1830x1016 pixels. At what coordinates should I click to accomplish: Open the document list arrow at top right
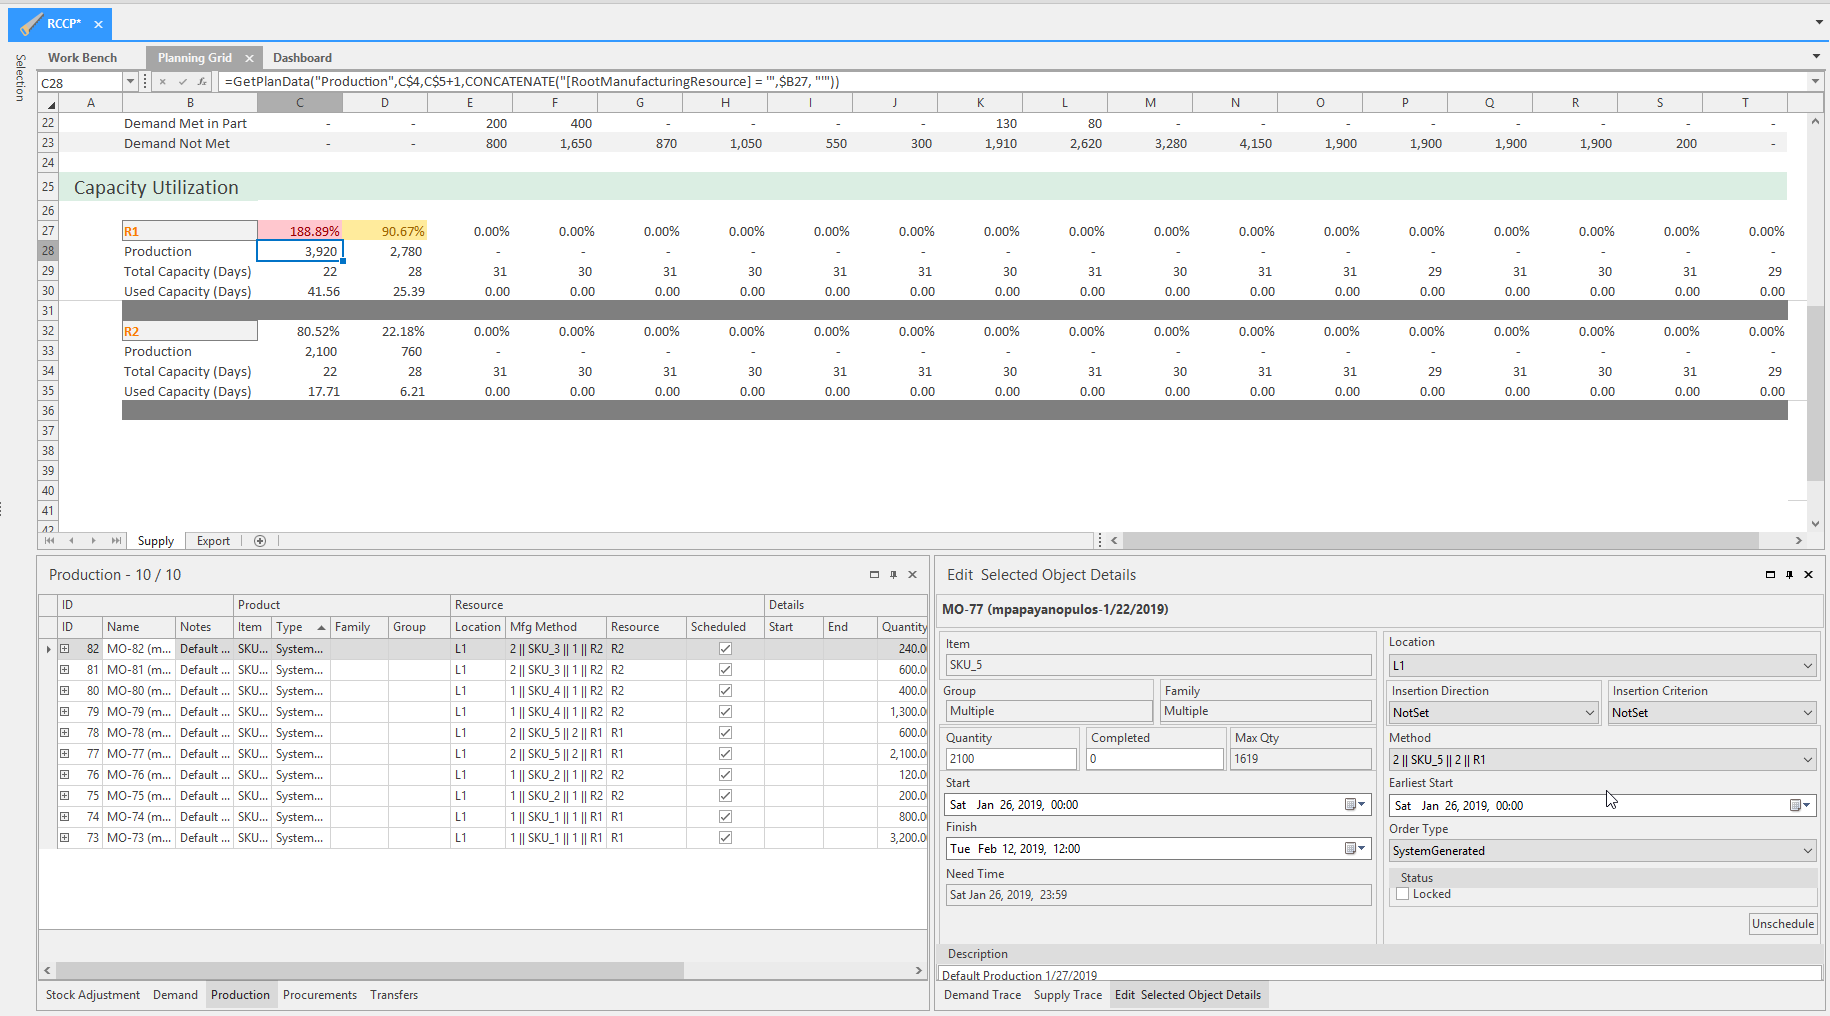point(1819,22)
